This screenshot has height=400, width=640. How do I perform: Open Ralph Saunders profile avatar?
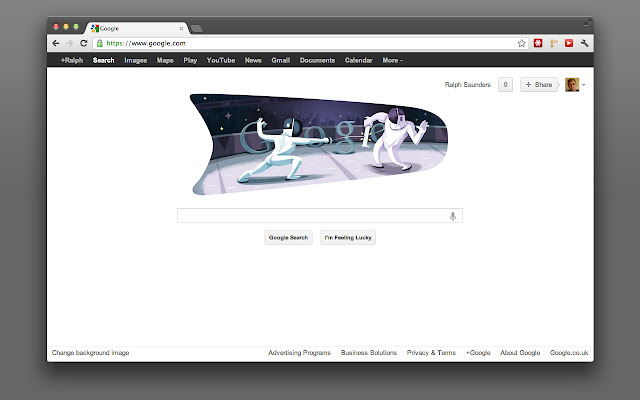[572, 84]
